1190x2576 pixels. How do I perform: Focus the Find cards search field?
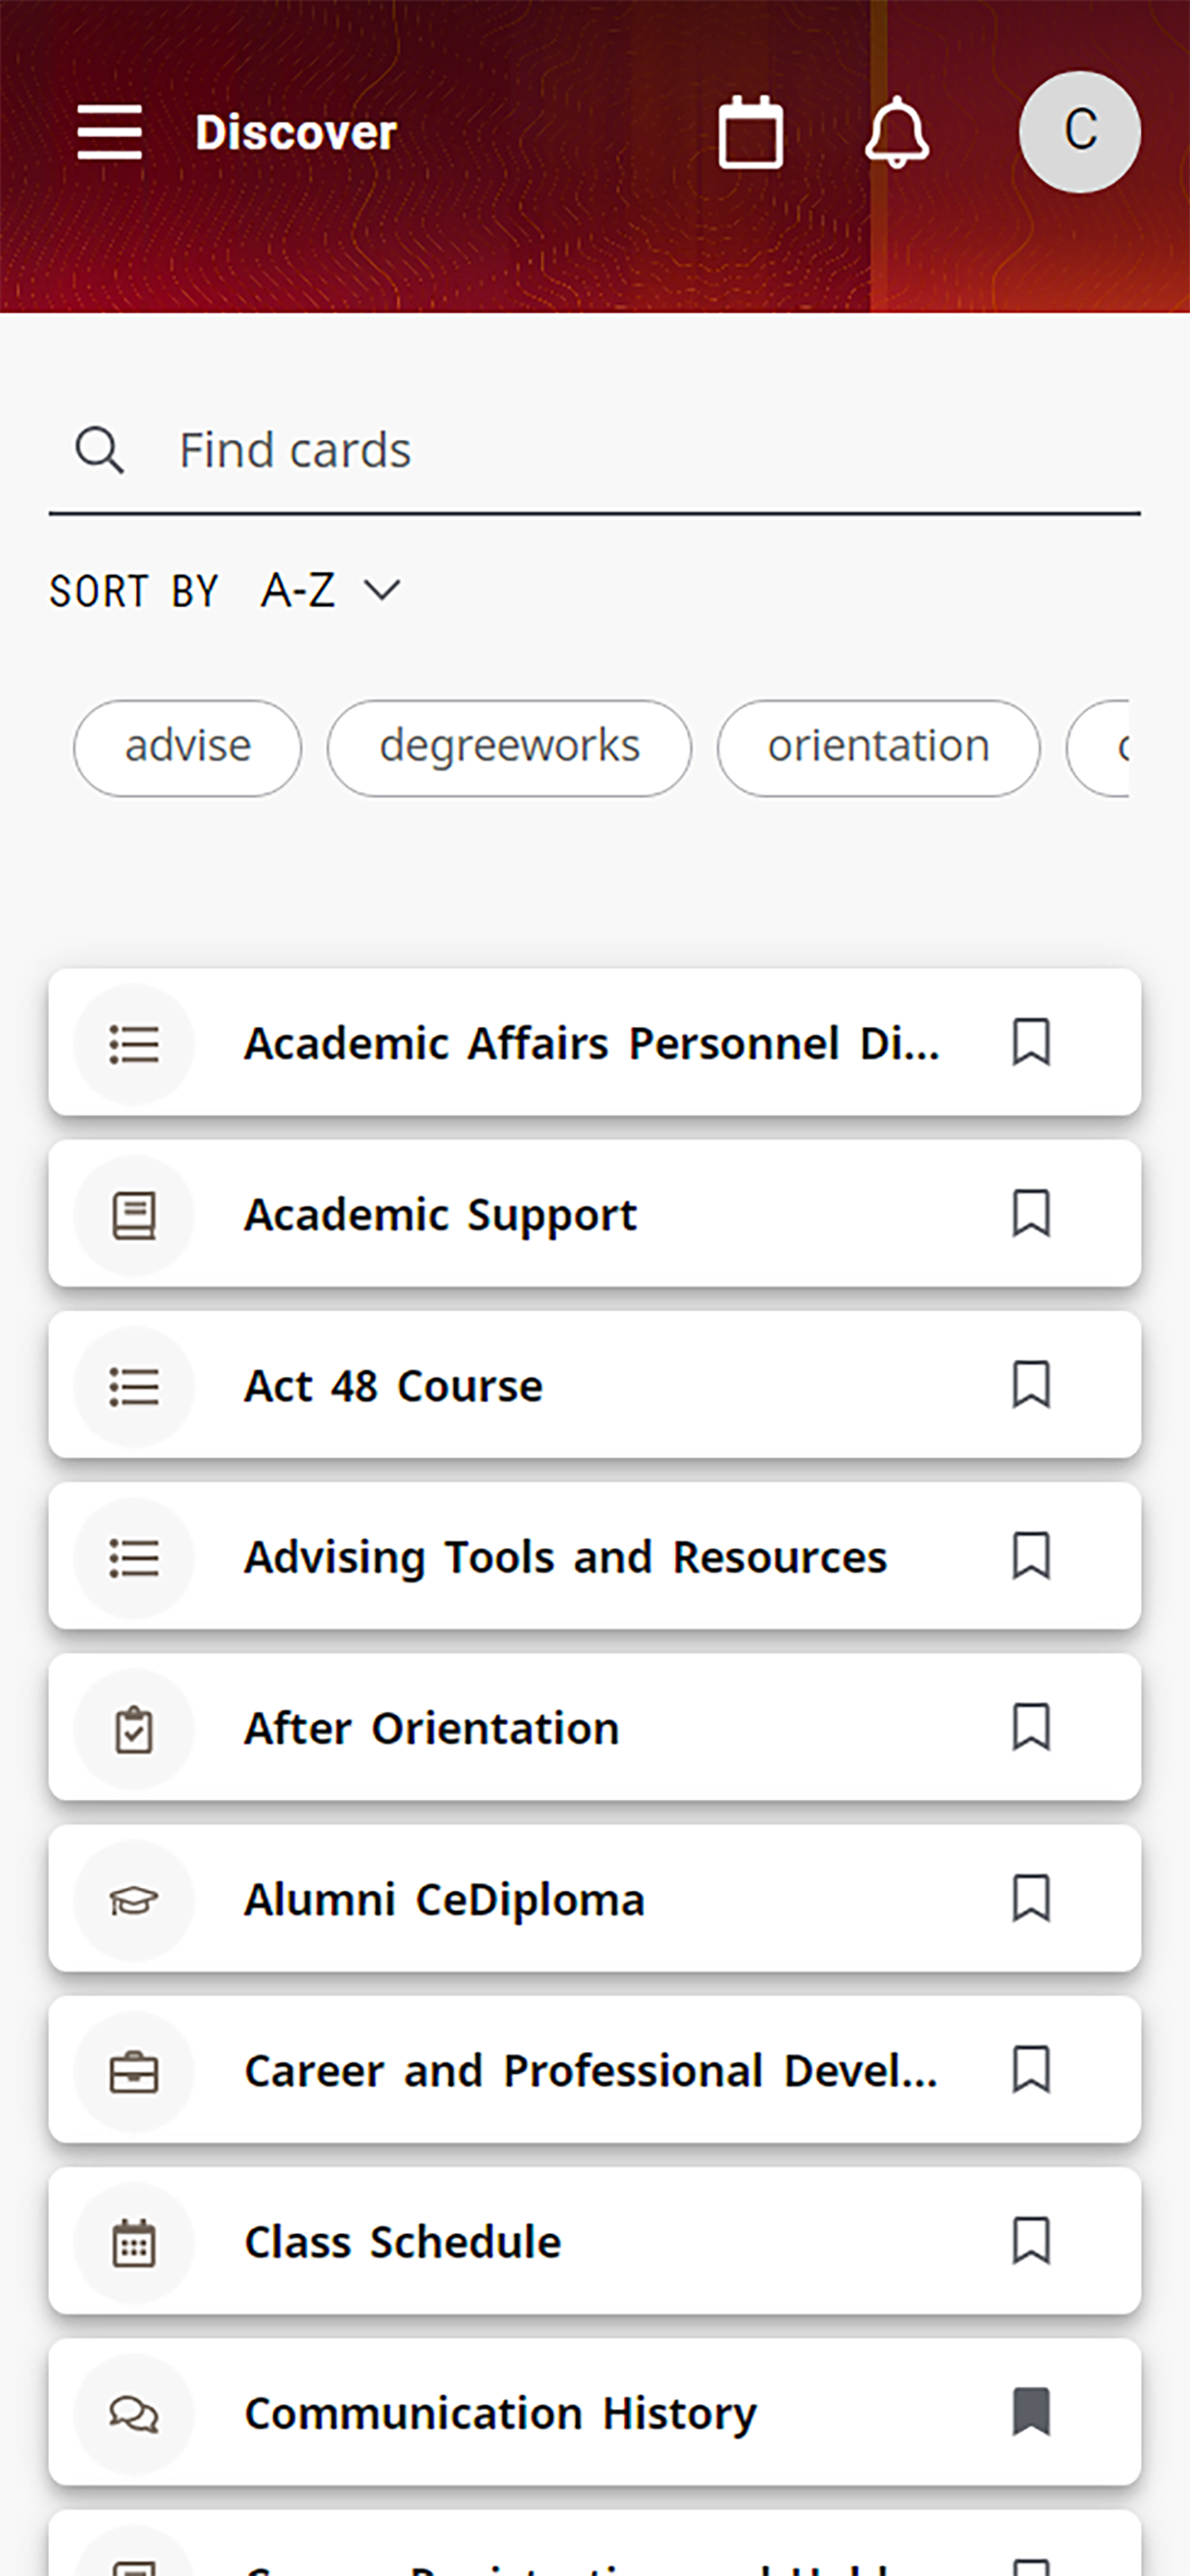point(594,450)
